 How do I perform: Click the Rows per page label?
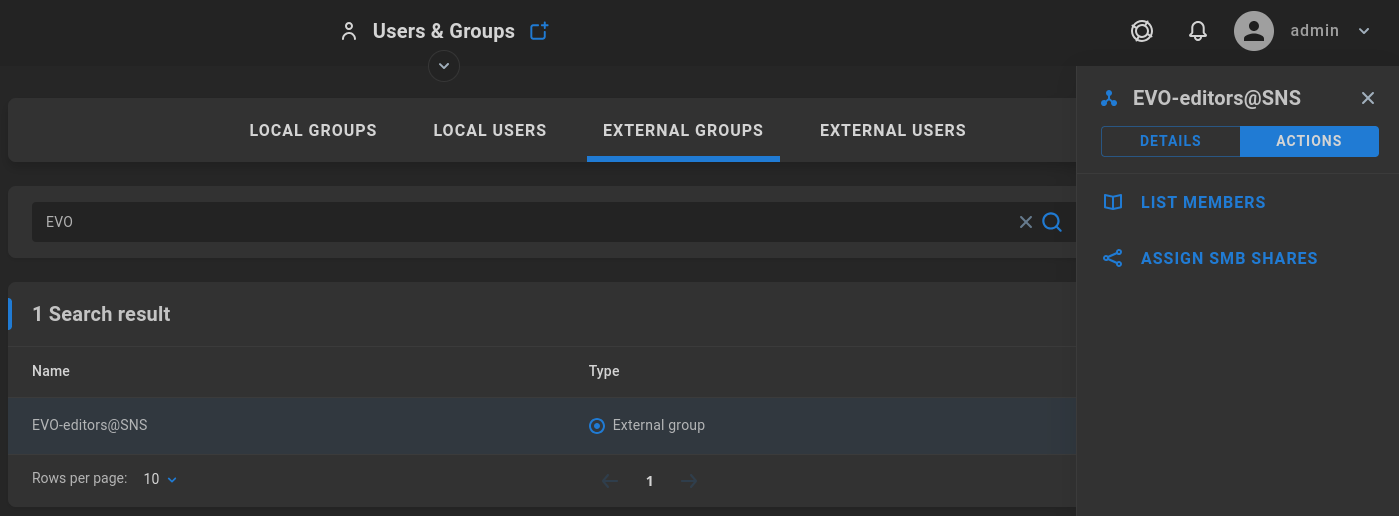click(79, 479)
